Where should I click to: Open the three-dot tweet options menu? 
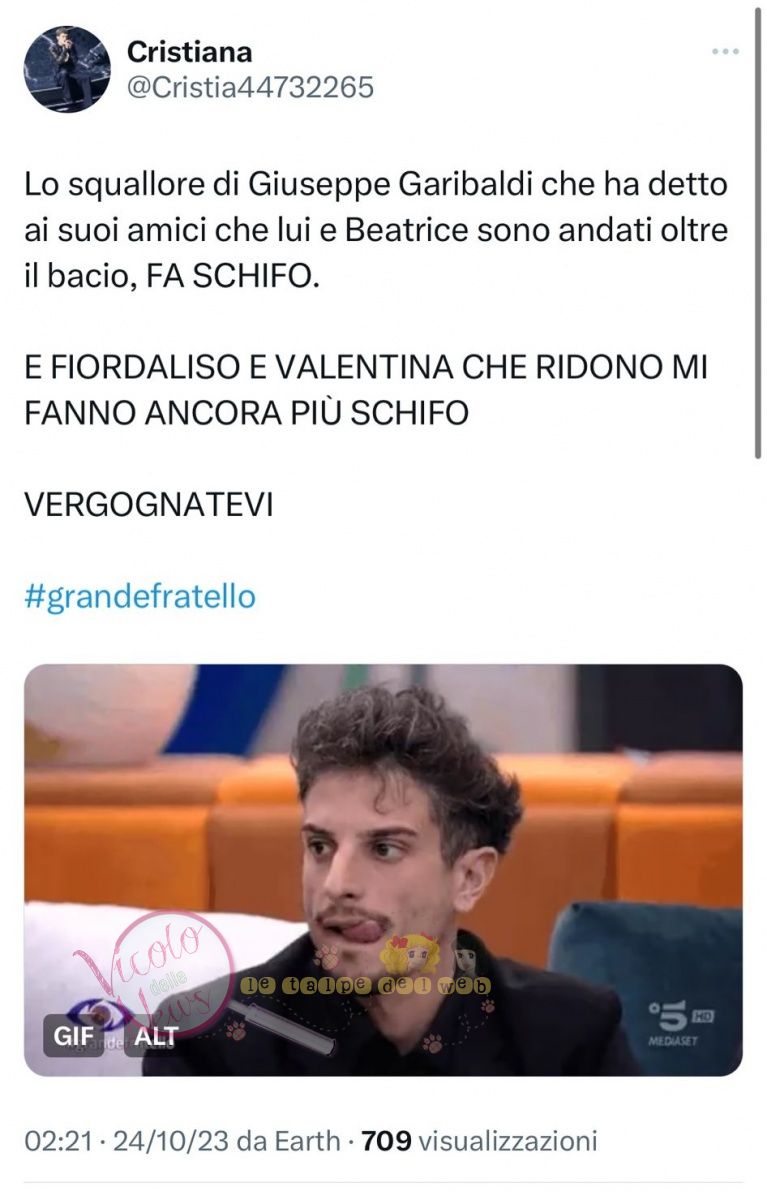[x=725, y=51]
